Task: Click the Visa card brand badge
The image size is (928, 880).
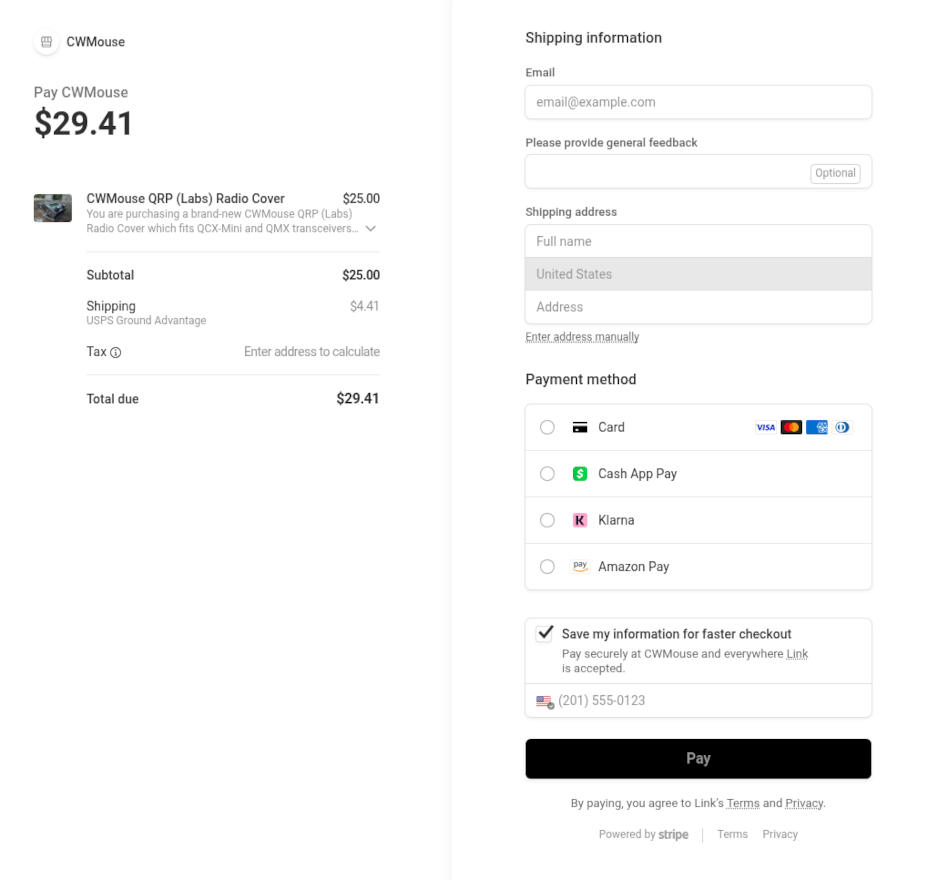Action: click(x=765, y=427)
